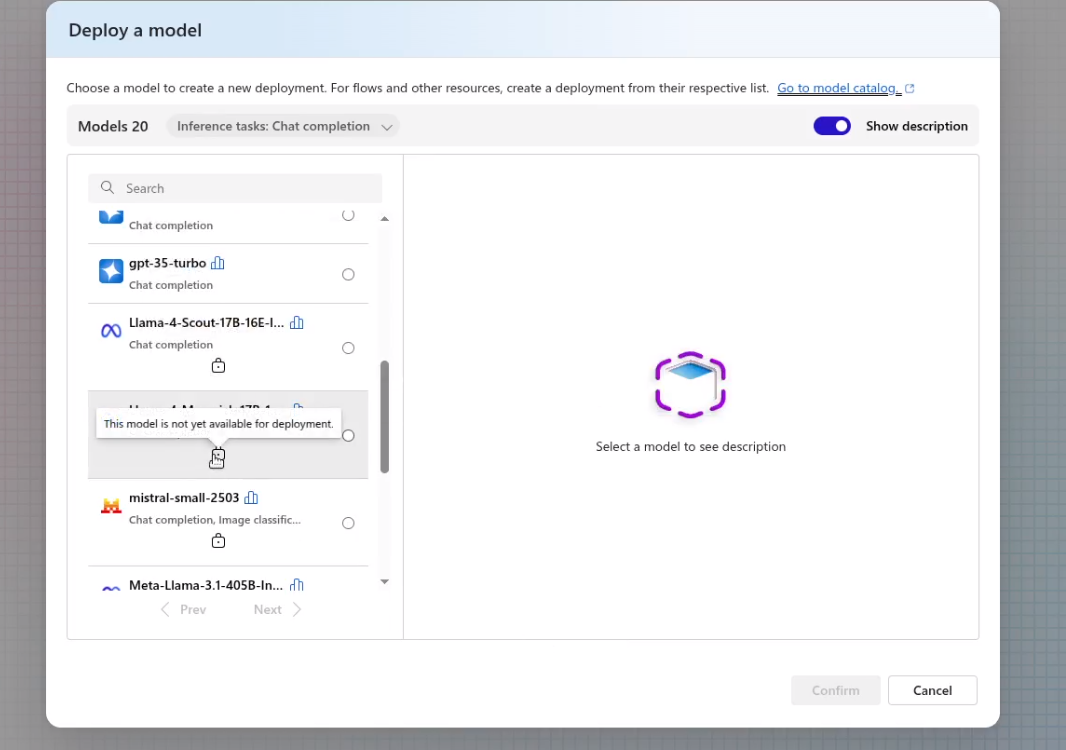Click the Cancel button
Screen dimensions: 1066x750
[933, 690]
